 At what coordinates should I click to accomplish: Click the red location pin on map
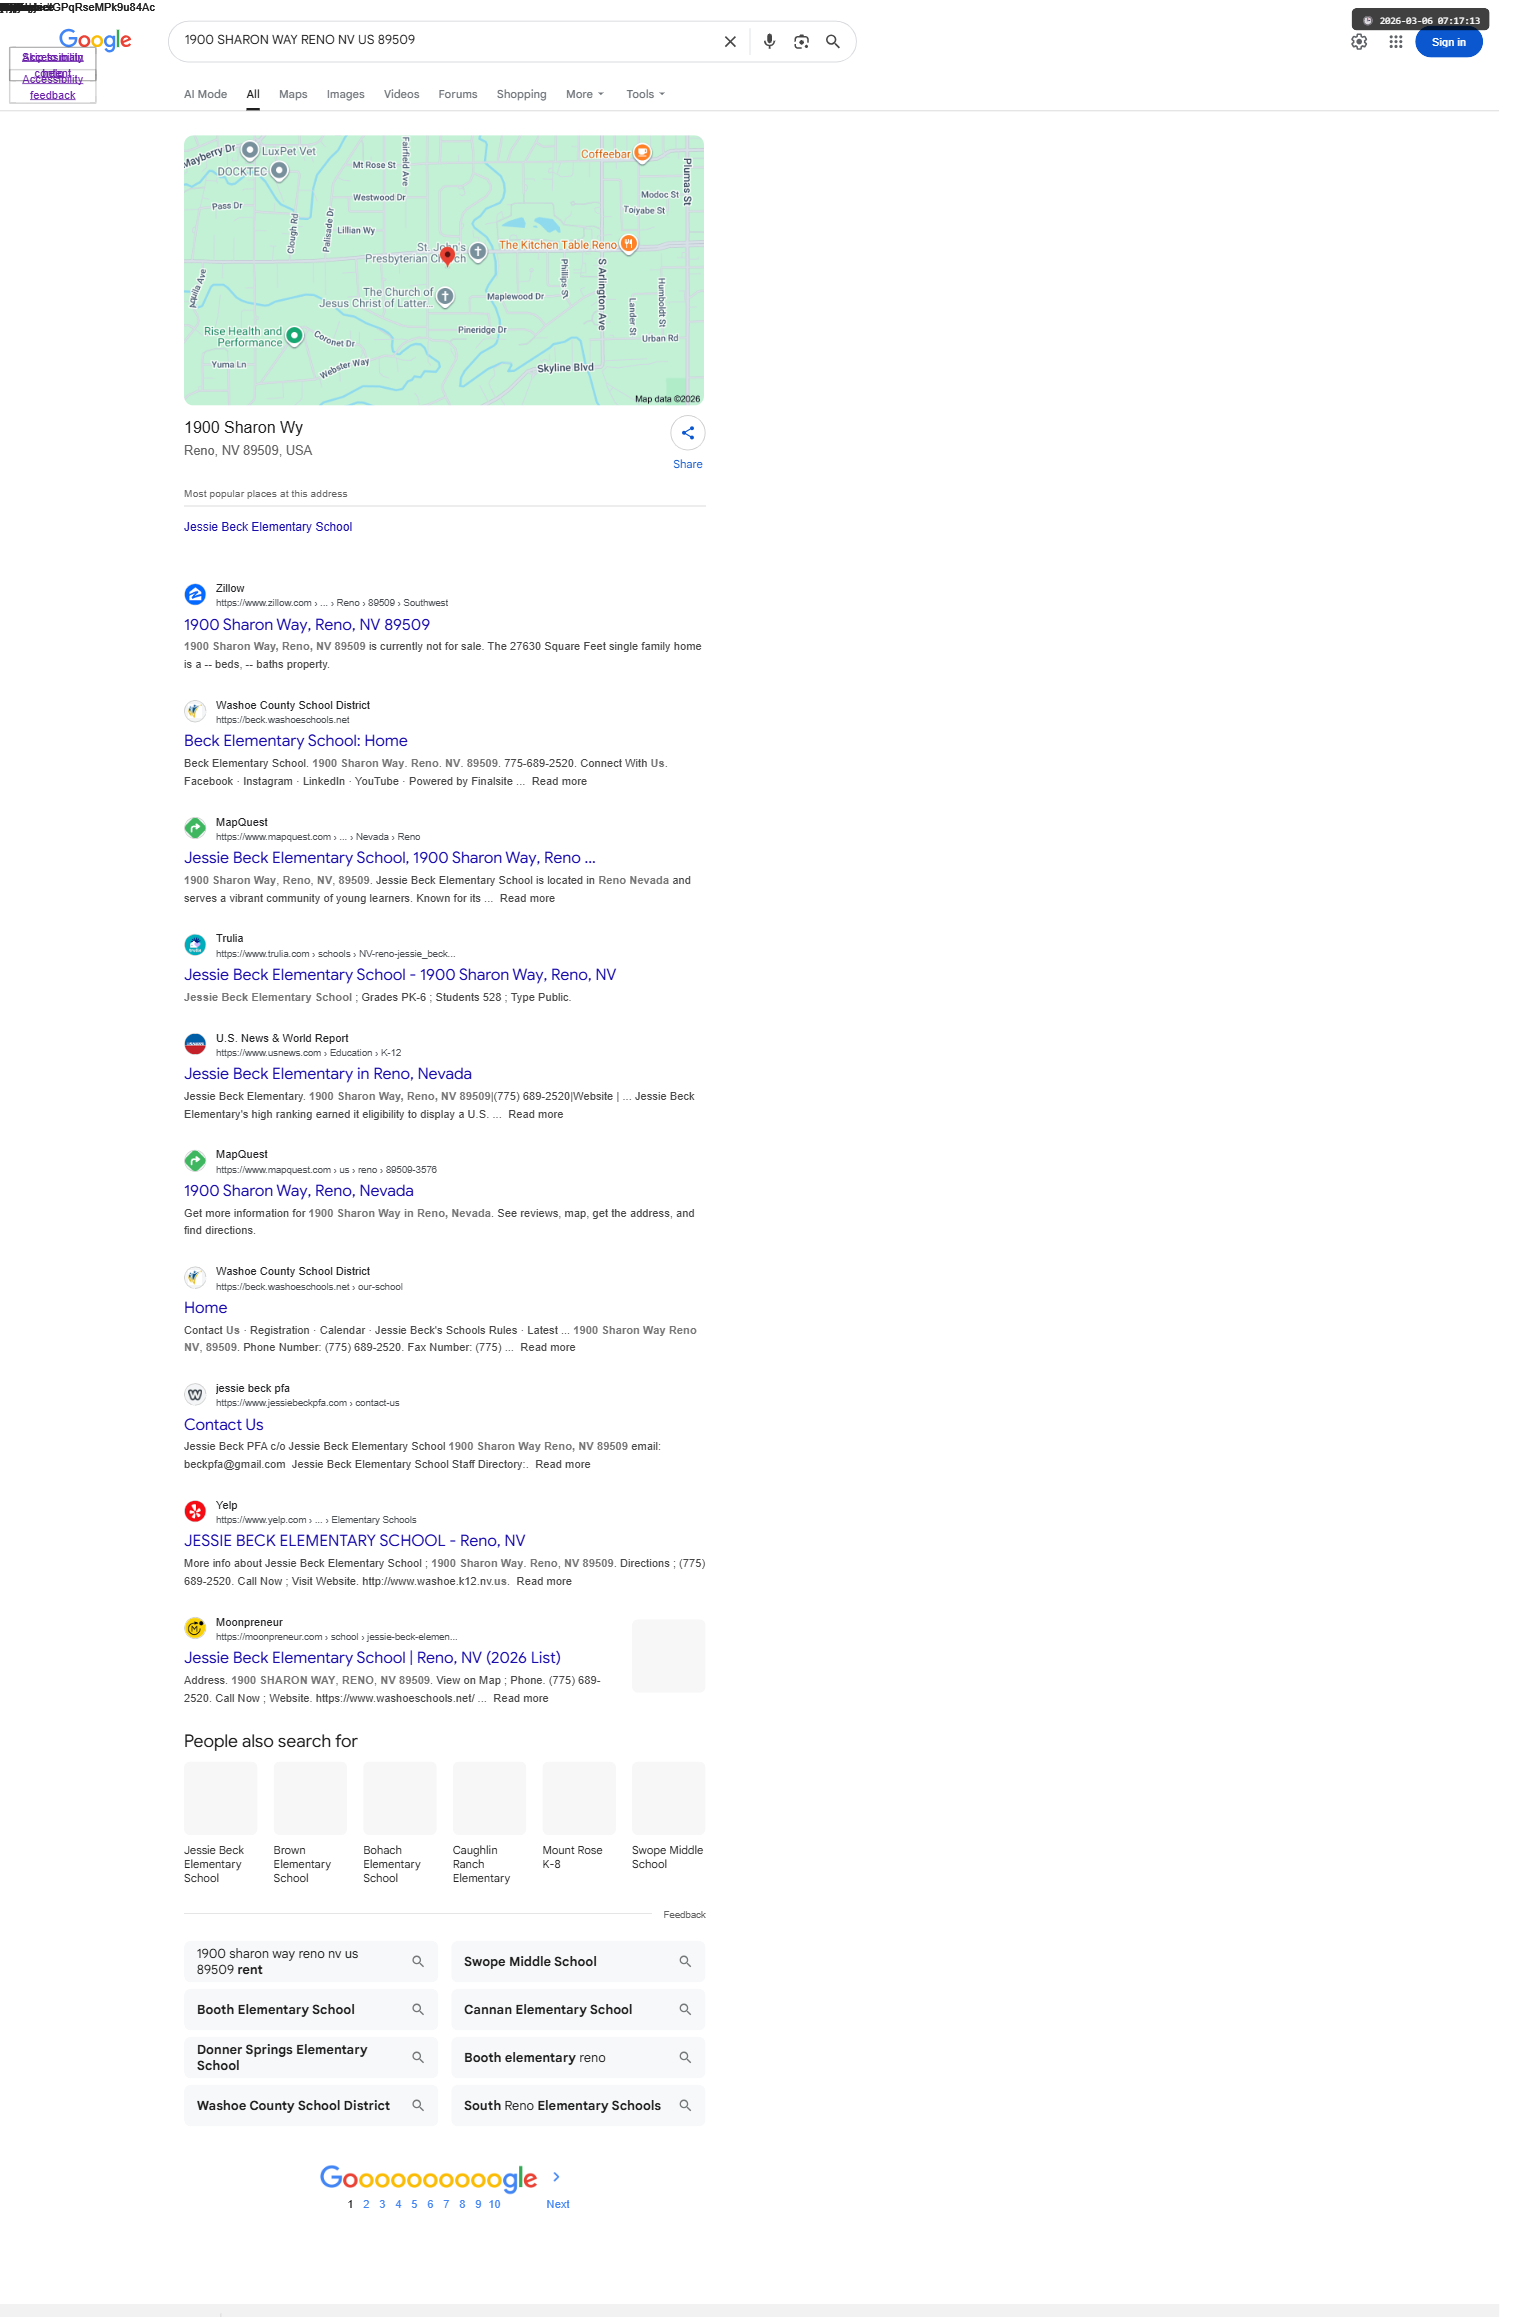point(447,256)
